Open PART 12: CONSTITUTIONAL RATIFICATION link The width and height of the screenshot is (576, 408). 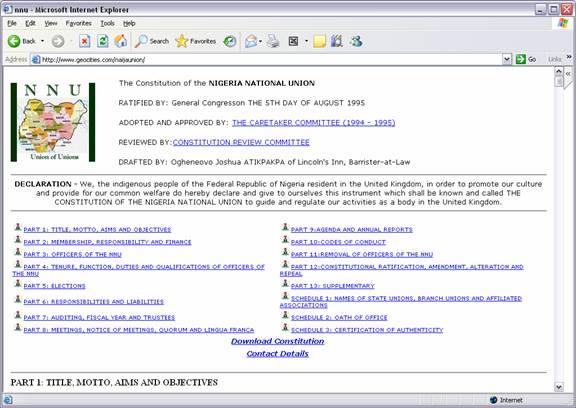[407, 267]
